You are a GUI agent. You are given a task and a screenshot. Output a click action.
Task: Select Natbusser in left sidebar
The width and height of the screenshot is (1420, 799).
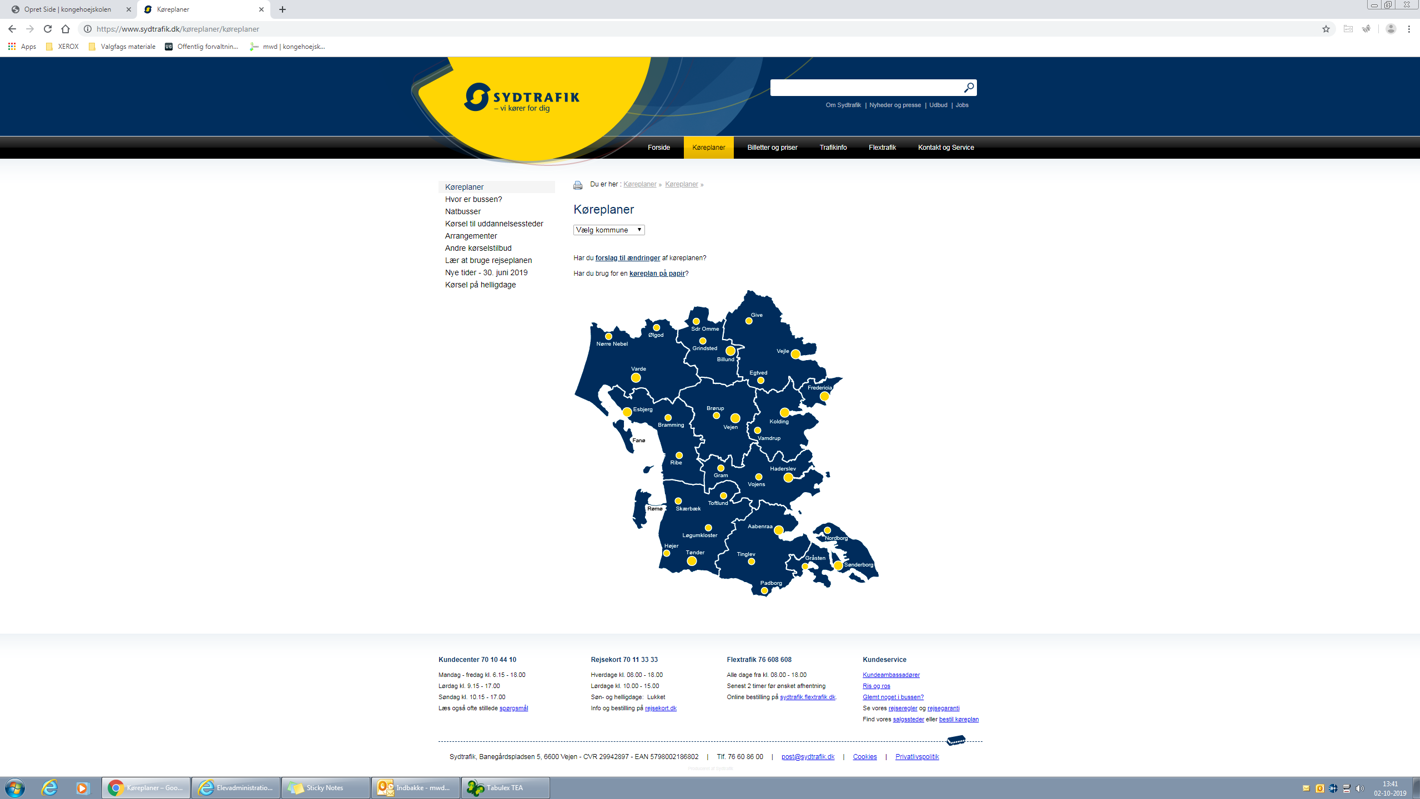pos(463,212)
